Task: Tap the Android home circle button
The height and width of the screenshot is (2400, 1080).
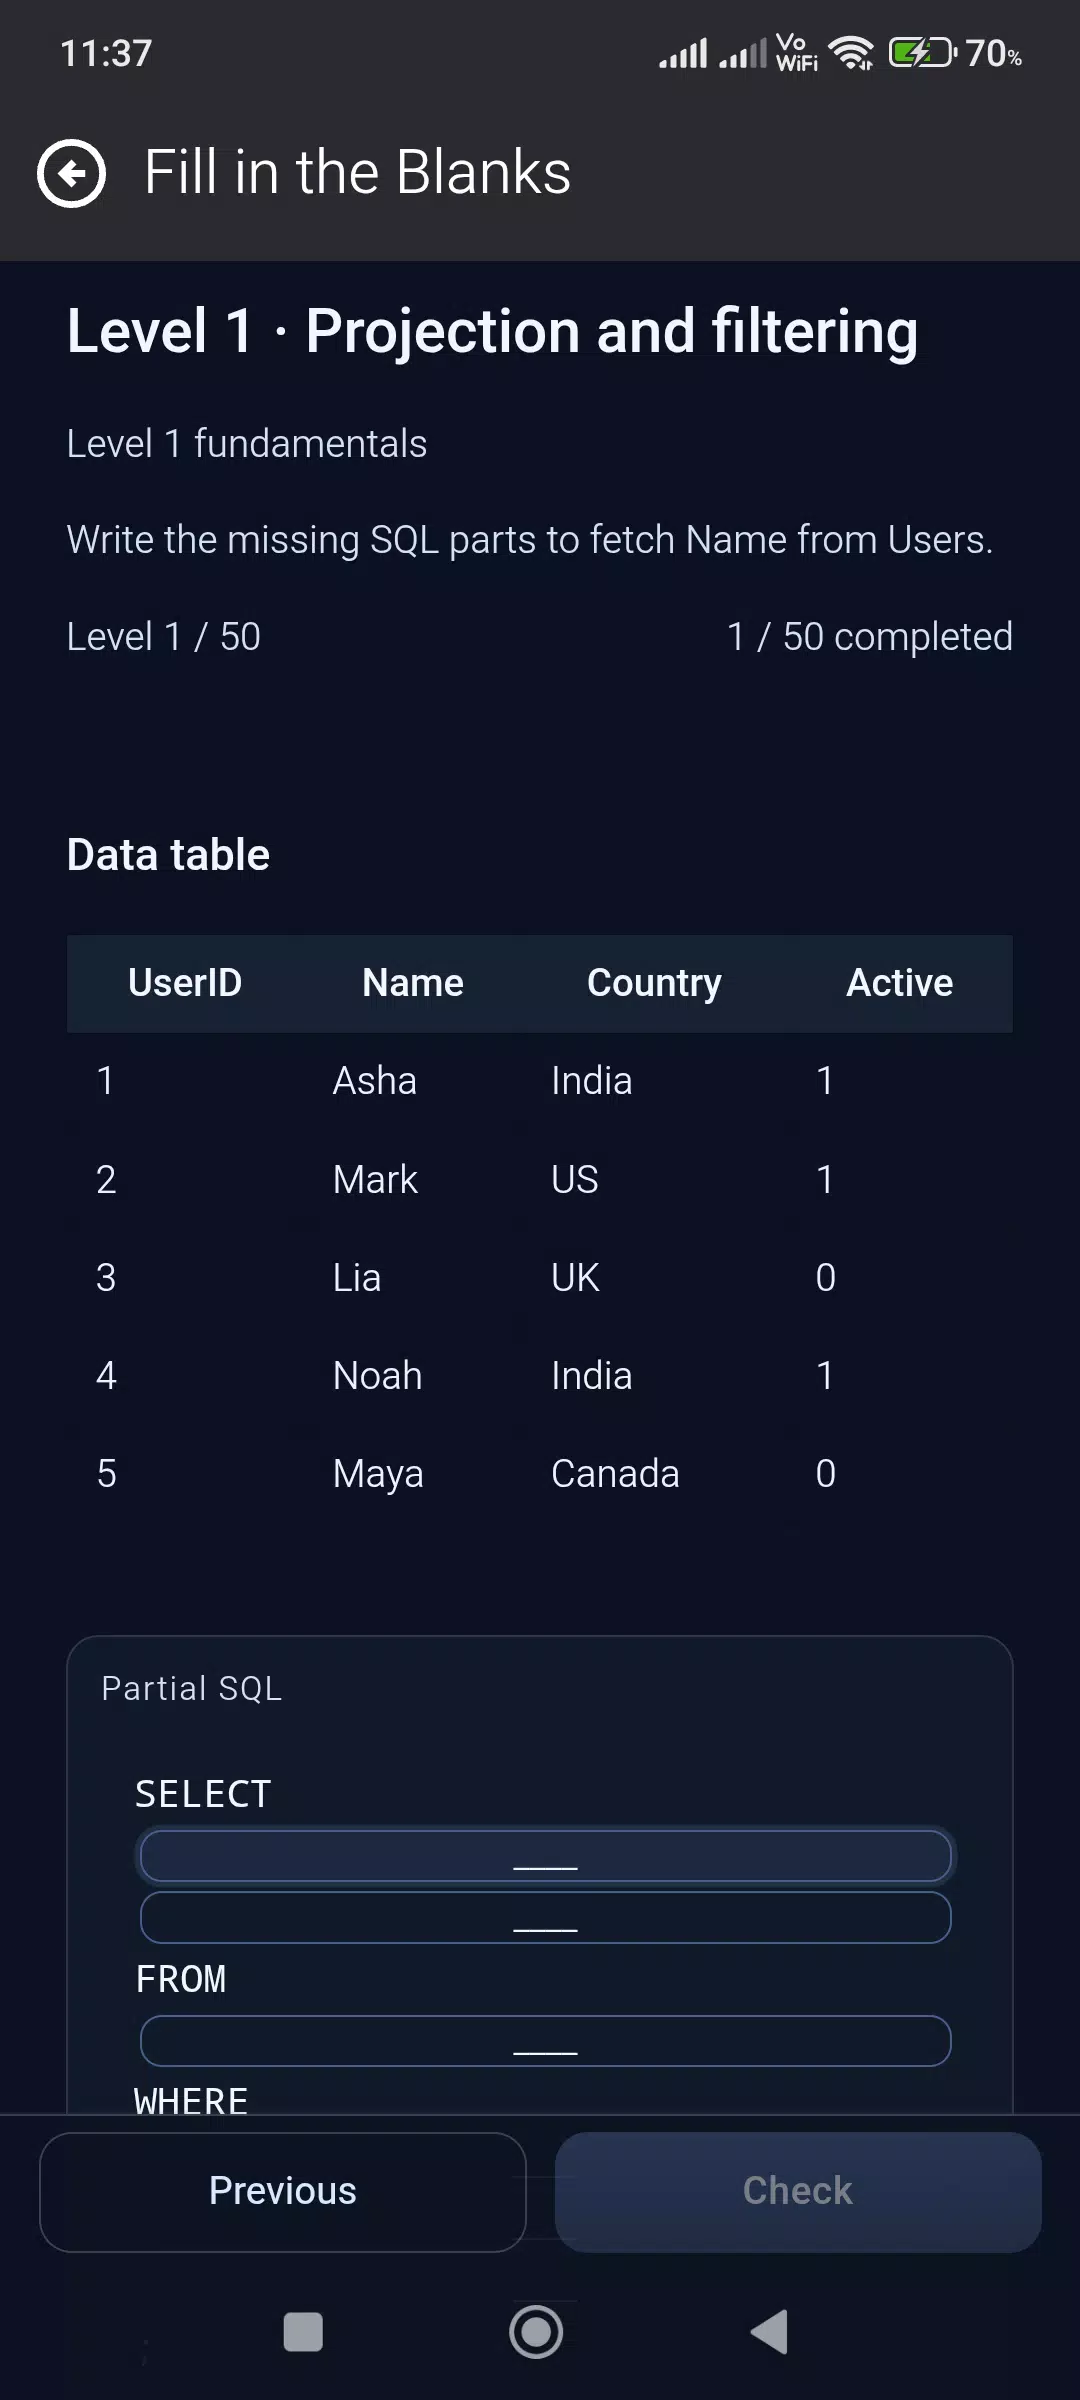Action: click(x=536, y=2332)
